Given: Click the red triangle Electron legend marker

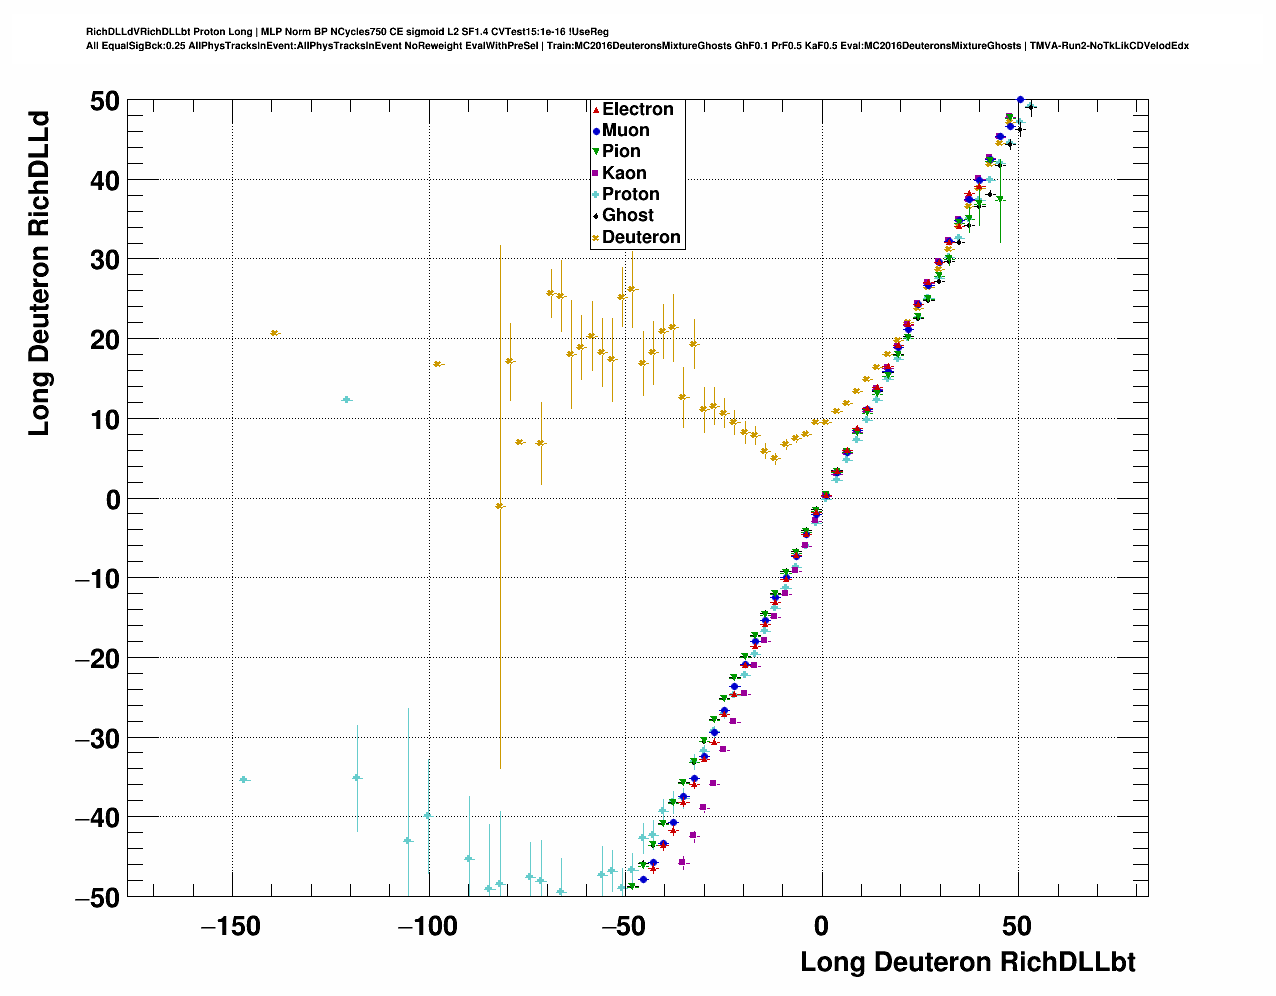Looking at the screenshot, I should pos(596,110).
